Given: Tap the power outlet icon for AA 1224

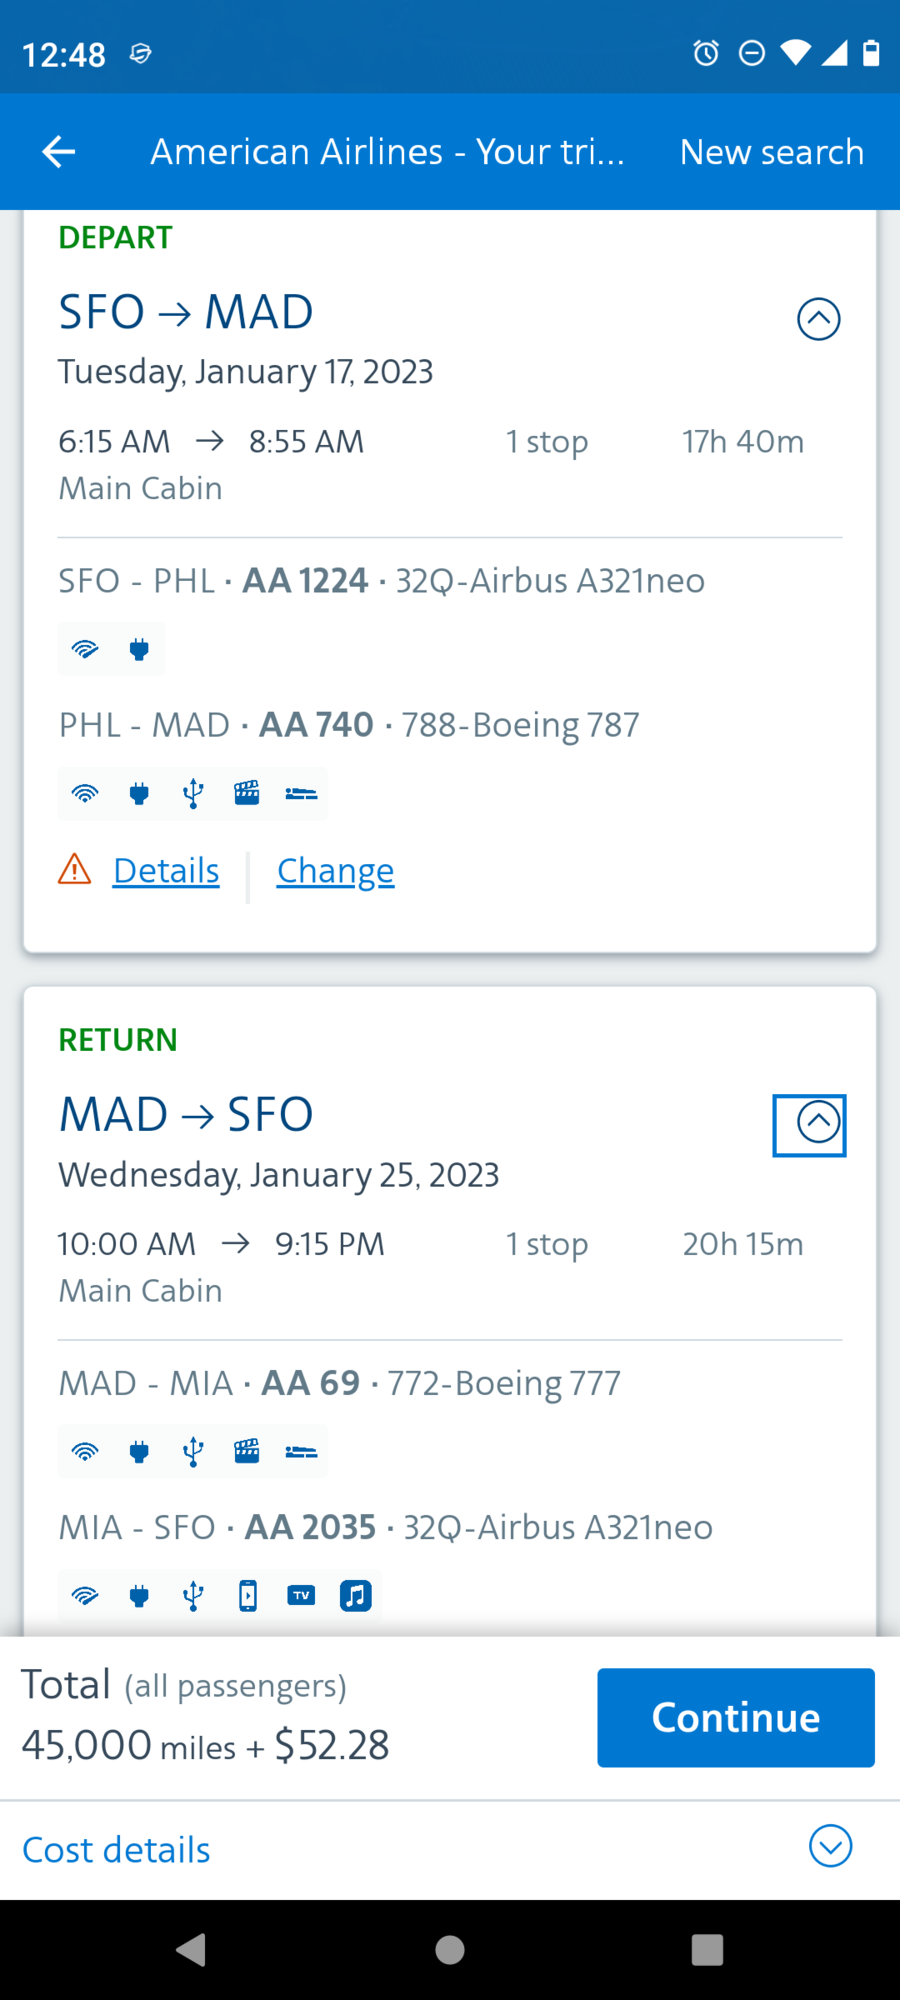Looking at the screenshot, I should click(139, 650).
